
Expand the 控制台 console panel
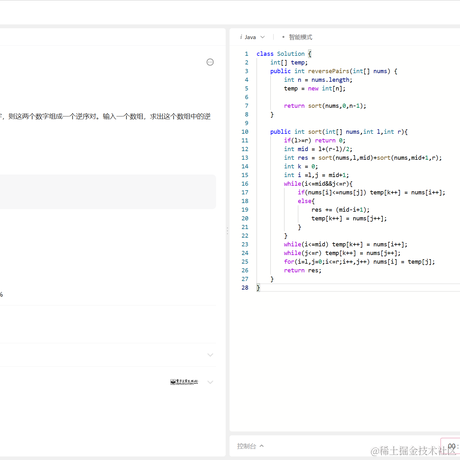coord(250,446)
